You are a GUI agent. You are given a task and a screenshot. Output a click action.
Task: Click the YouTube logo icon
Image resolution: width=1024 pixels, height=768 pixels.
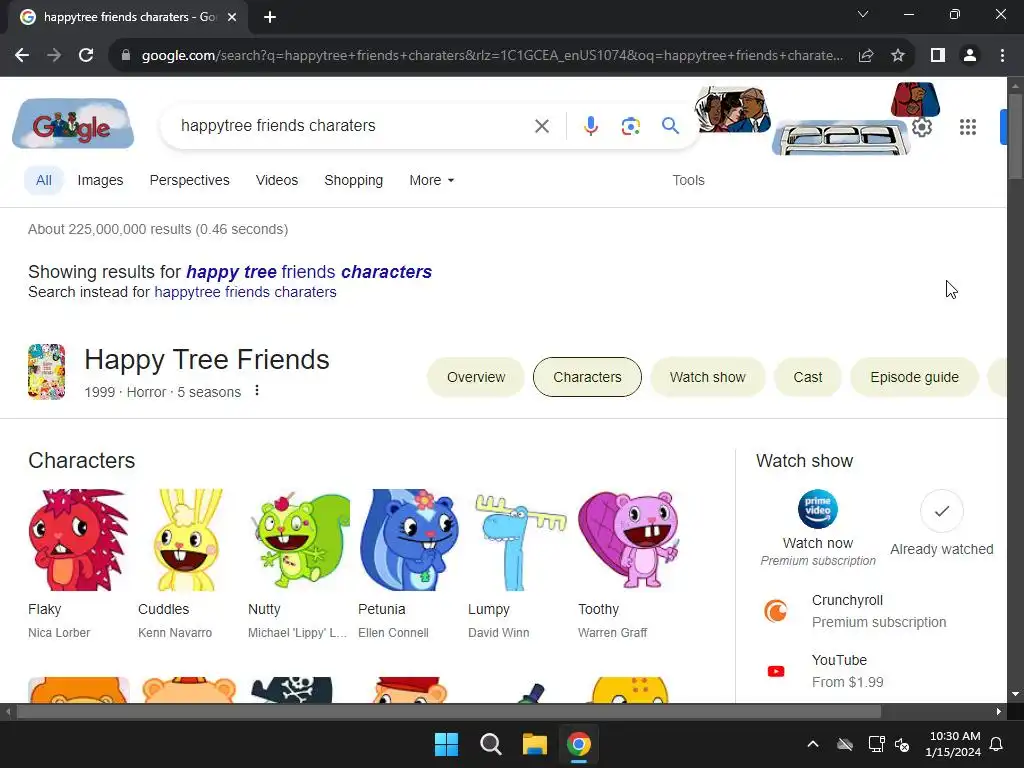776,671
